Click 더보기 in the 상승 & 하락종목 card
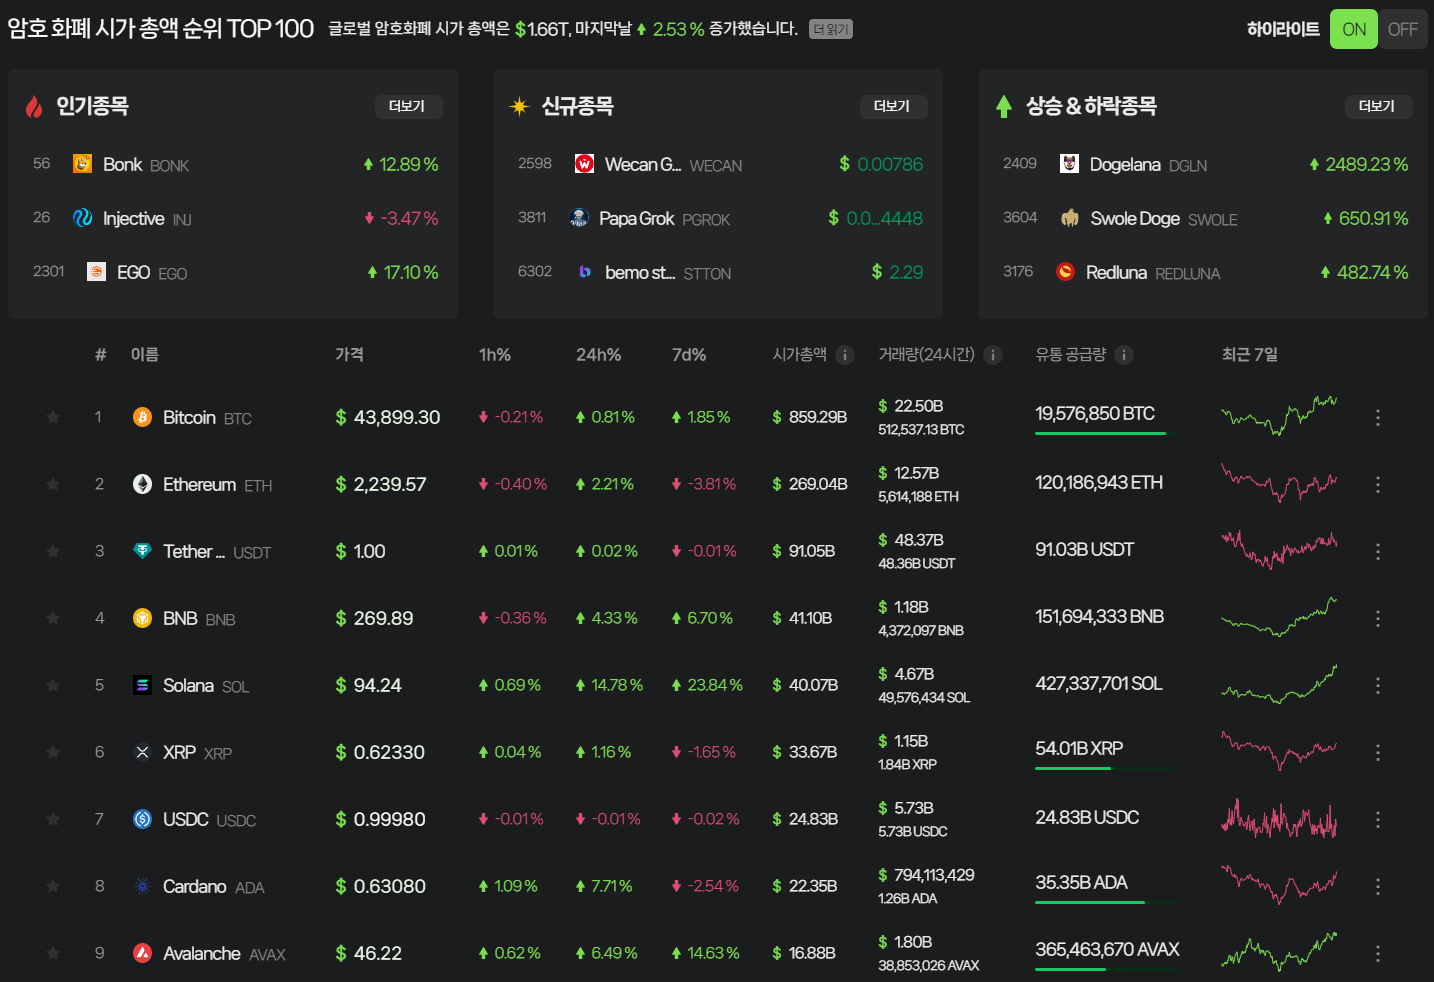This screenshot has width=1434, height=982. [1378, 106]
